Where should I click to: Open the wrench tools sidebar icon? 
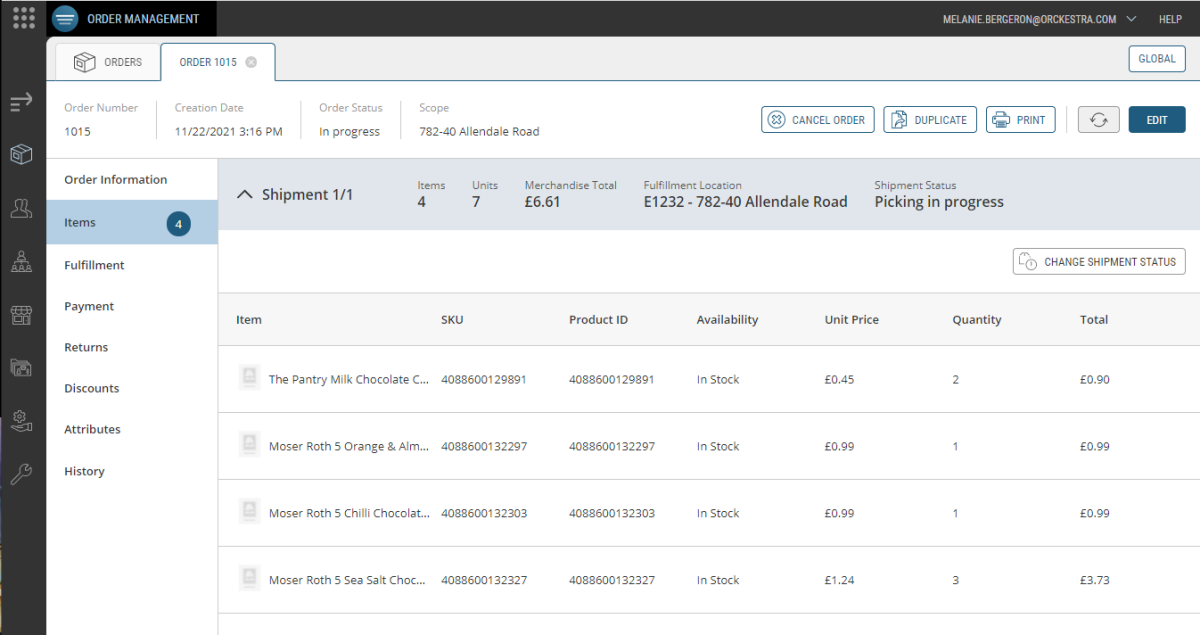pyautogui.click(x=22, y=474)
